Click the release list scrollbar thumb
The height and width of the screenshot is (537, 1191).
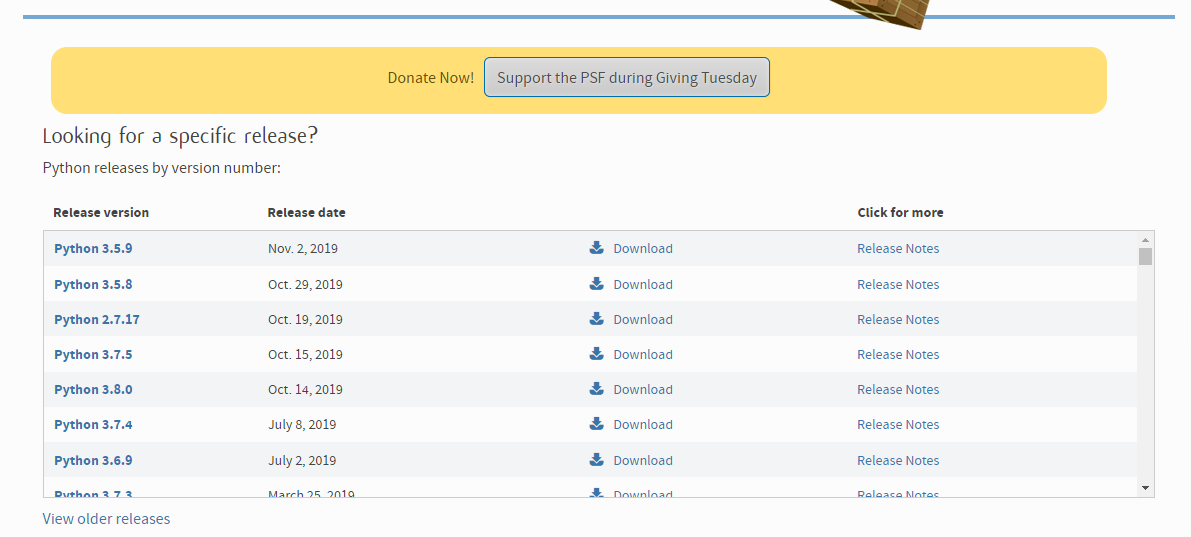(x=1145, y=256)
